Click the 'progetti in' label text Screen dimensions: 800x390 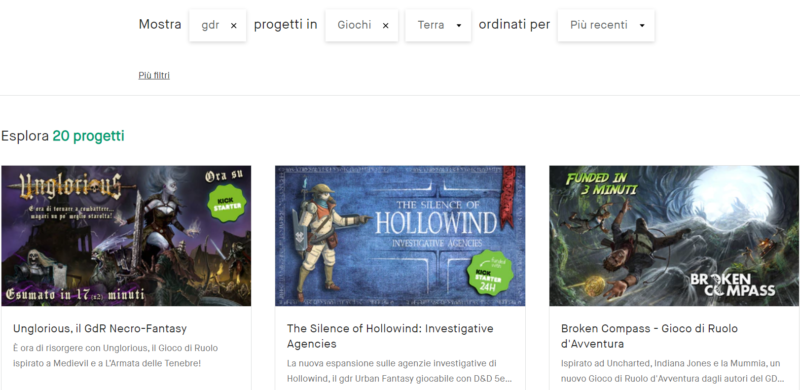click(286, 25)
